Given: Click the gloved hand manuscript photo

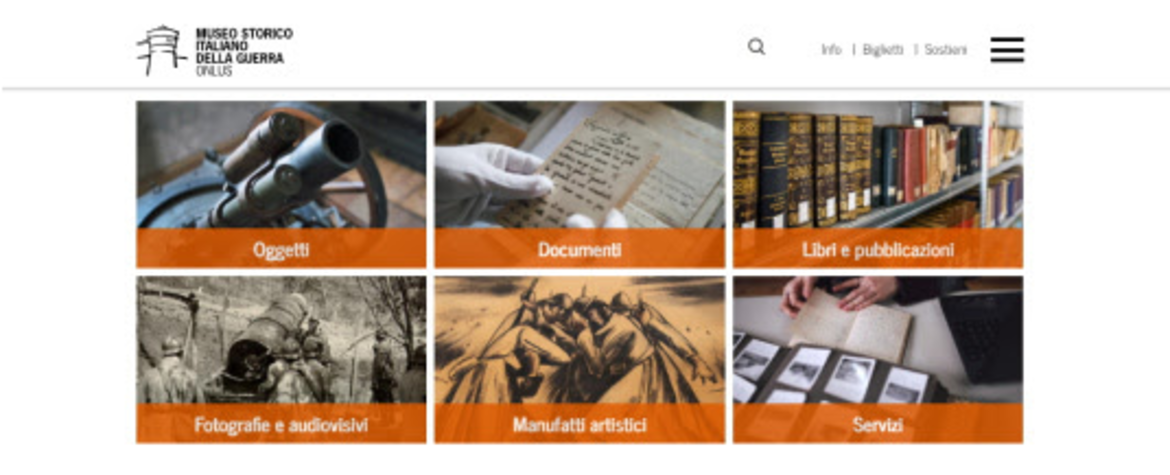Looking at the screenshot, I should coord(580,165).
